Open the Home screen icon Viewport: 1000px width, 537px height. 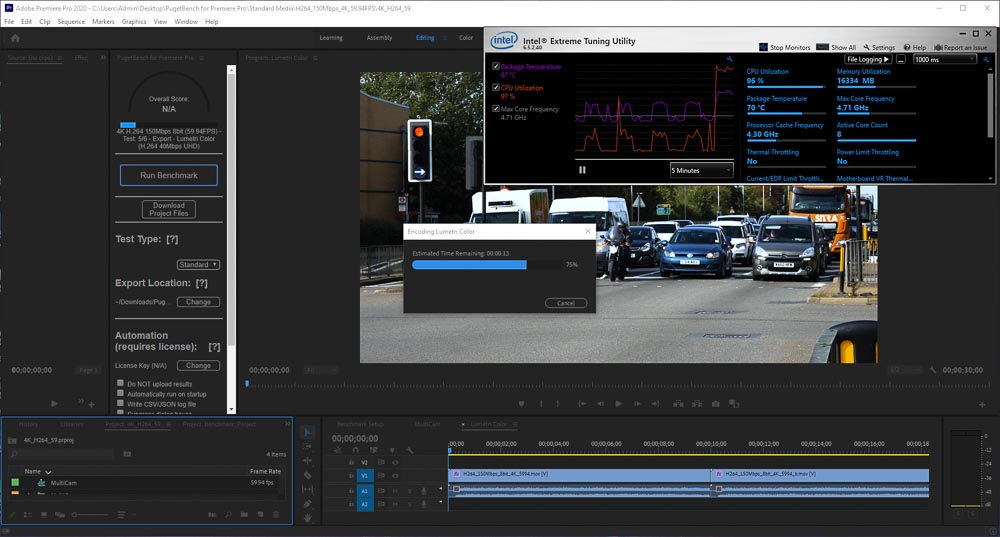(x=15, y=38)
